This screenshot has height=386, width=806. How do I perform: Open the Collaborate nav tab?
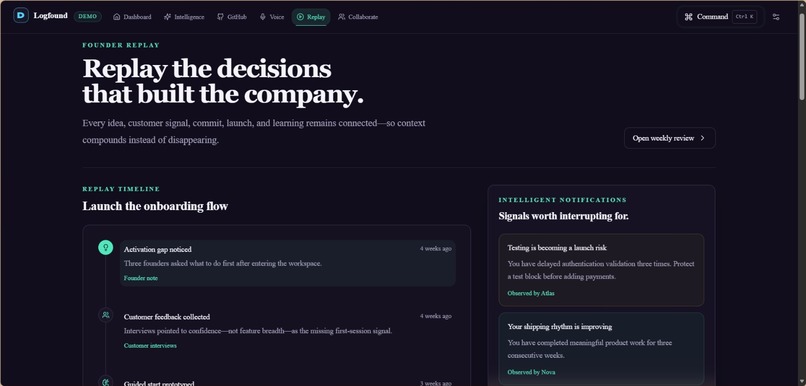click(x=358, y=17)
